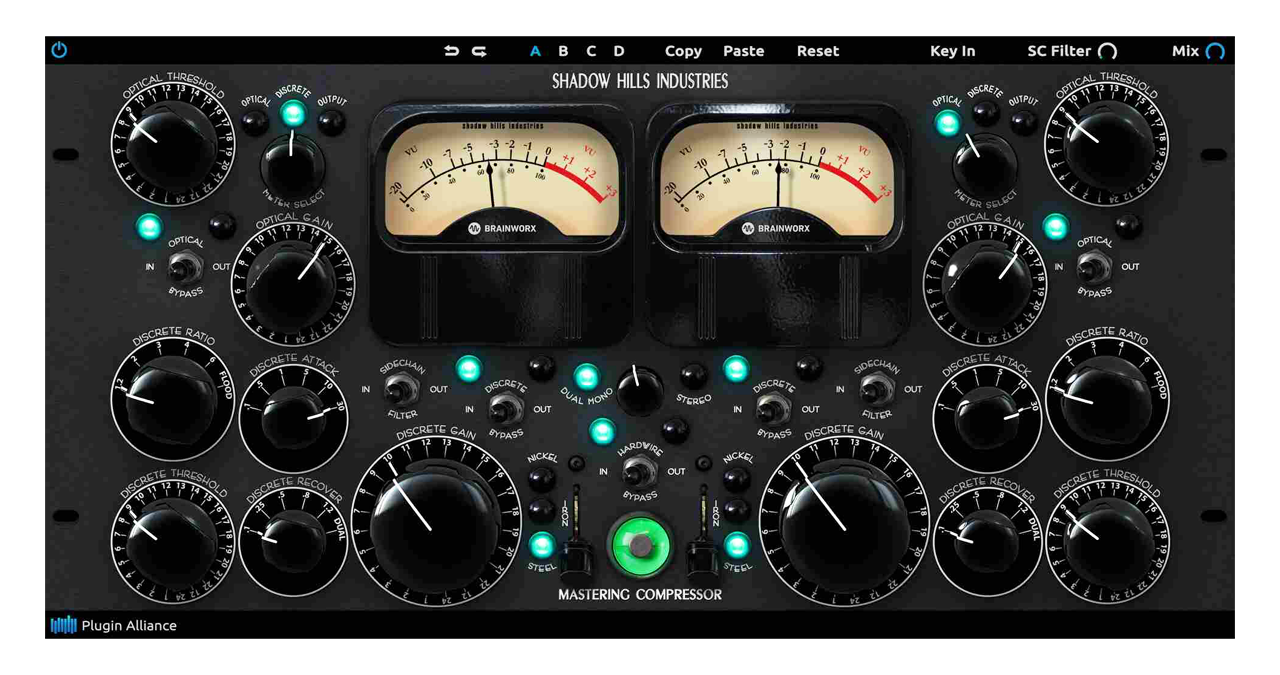Image resolution: width=1280 pixels, height=675 pixels.
Task: Click the right Discrete Attack knob
Action: point(987,419)
